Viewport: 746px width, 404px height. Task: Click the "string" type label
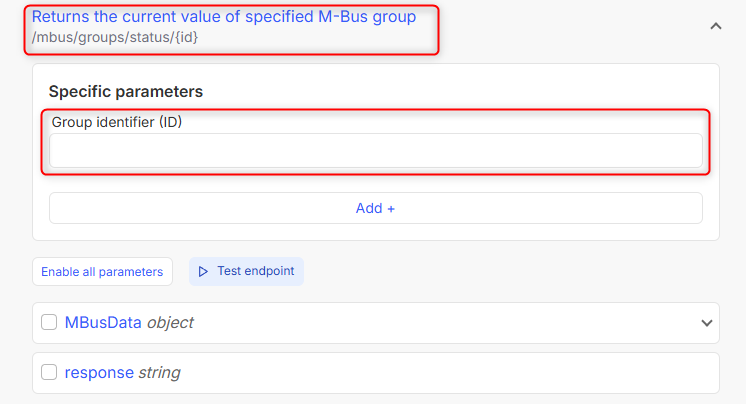159,373
